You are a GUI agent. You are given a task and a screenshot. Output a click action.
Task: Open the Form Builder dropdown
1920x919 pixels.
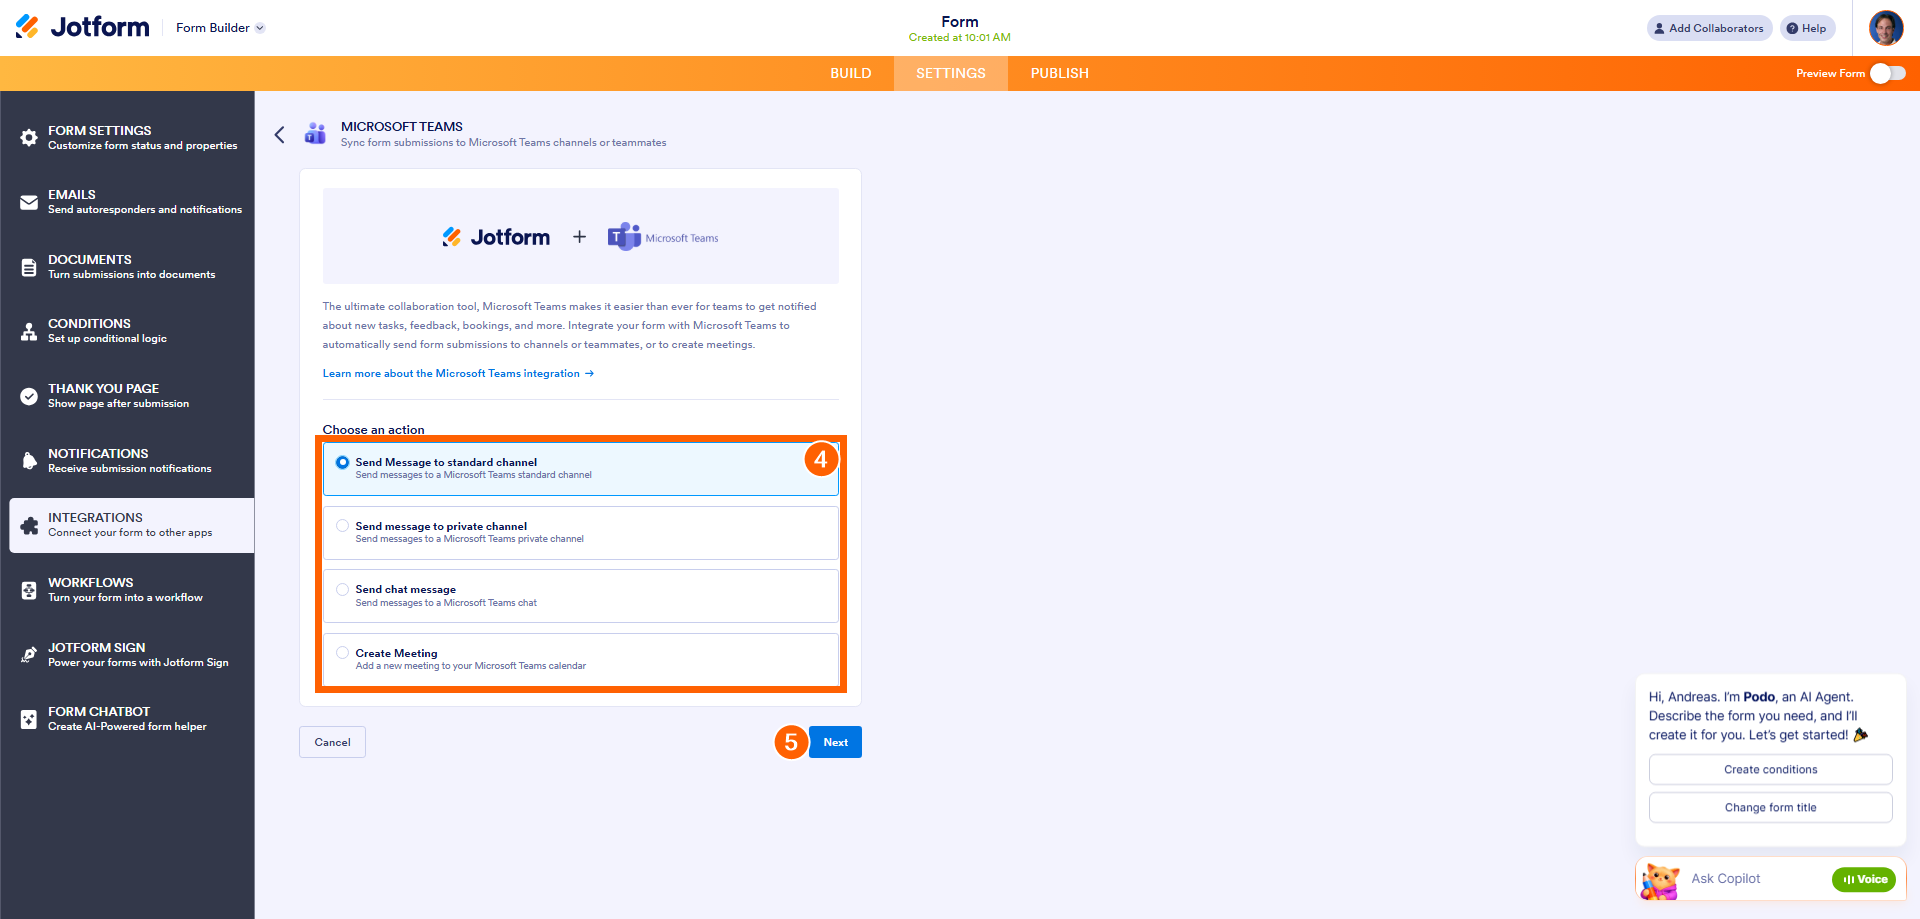point(219,28)
